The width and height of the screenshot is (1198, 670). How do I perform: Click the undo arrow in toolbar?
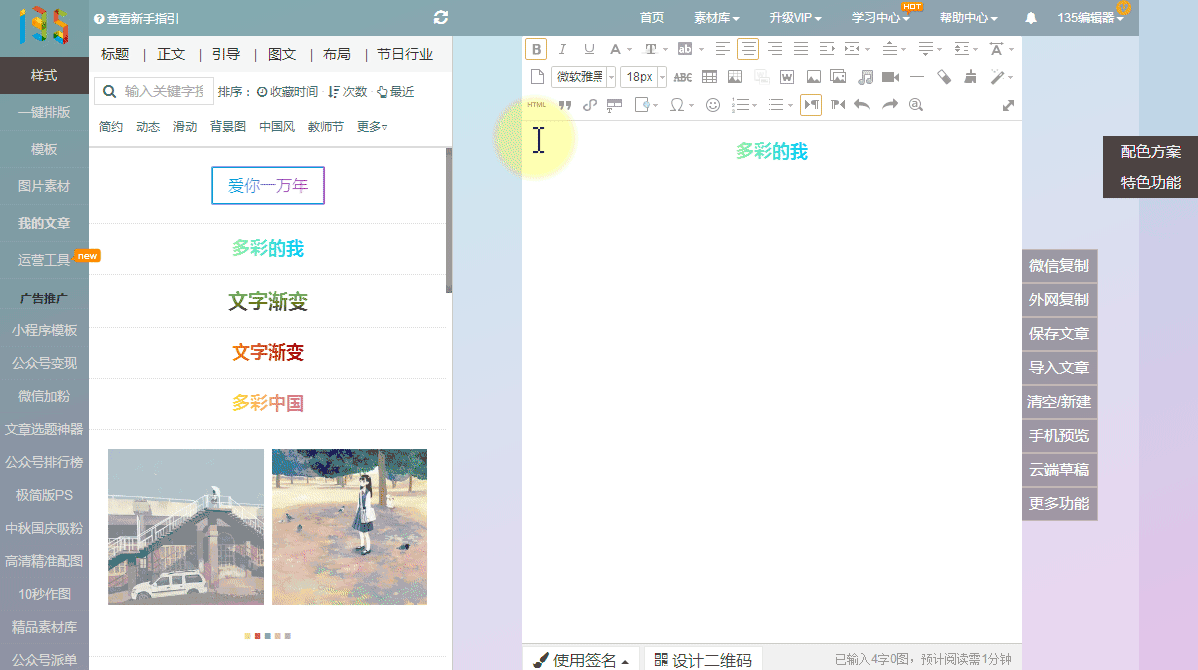[x=862, y=104]
